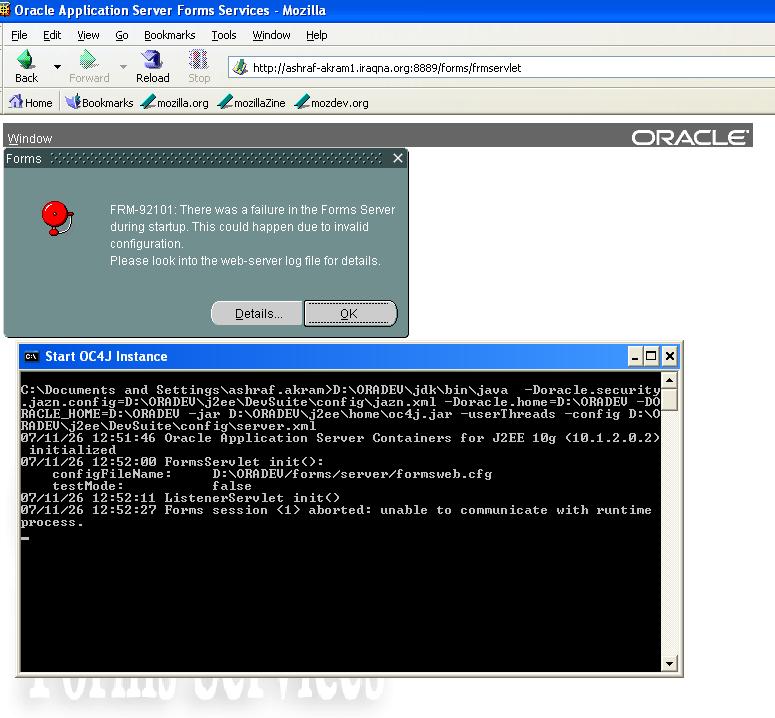Click the console scrollbar thumb
Screen dimensions: 775x718
[x=669, y=399]
